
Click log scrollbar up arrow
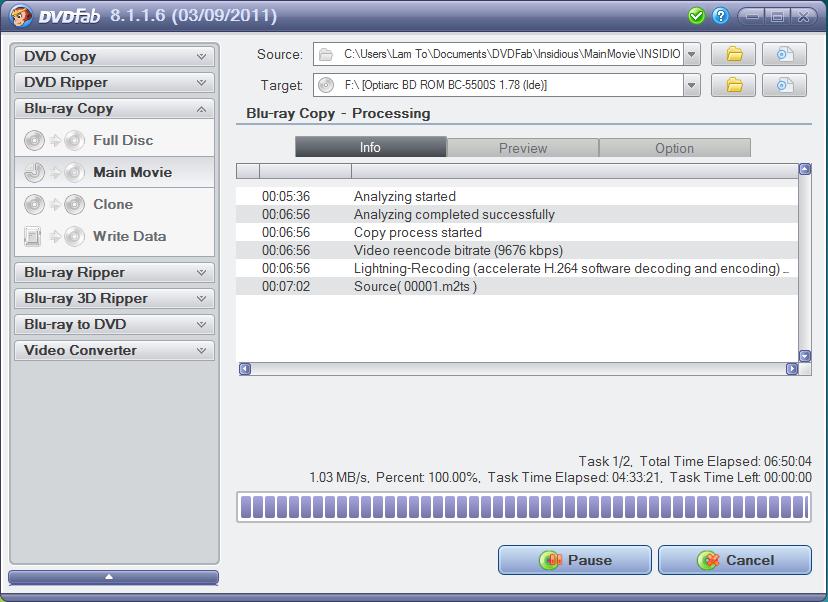coord(805,169)
